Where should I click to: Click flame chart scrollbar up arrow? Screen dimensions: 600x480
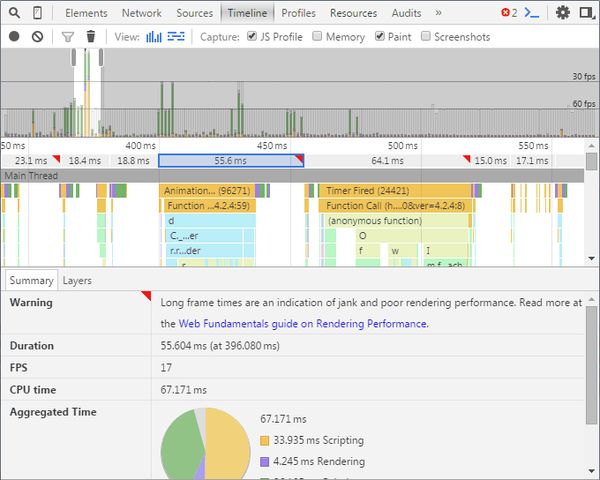[592, 146]
